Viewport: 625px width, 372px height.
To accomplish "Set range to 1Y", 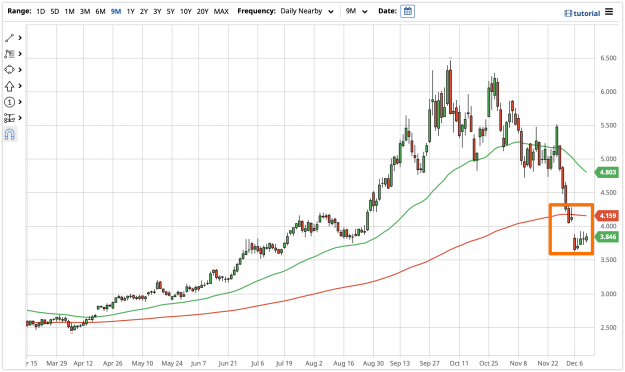I will click(x=130, y=12).
